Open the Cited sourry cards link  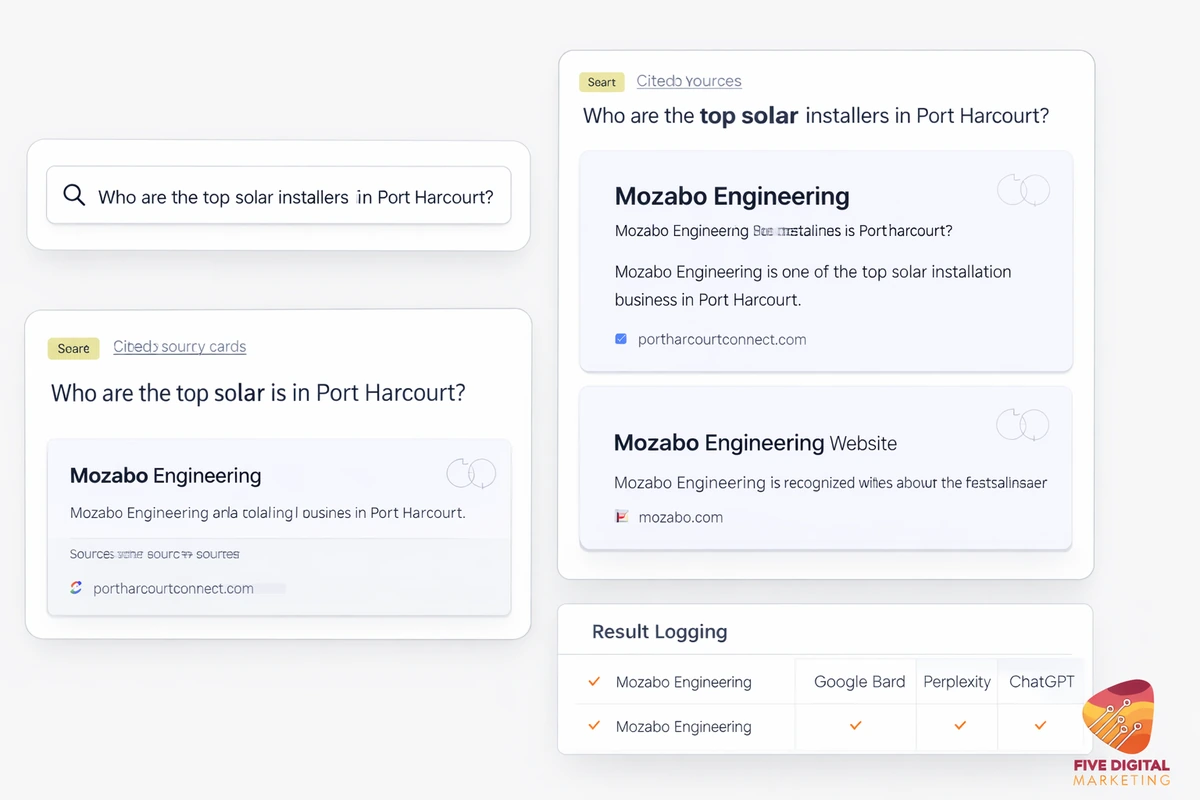179,346
